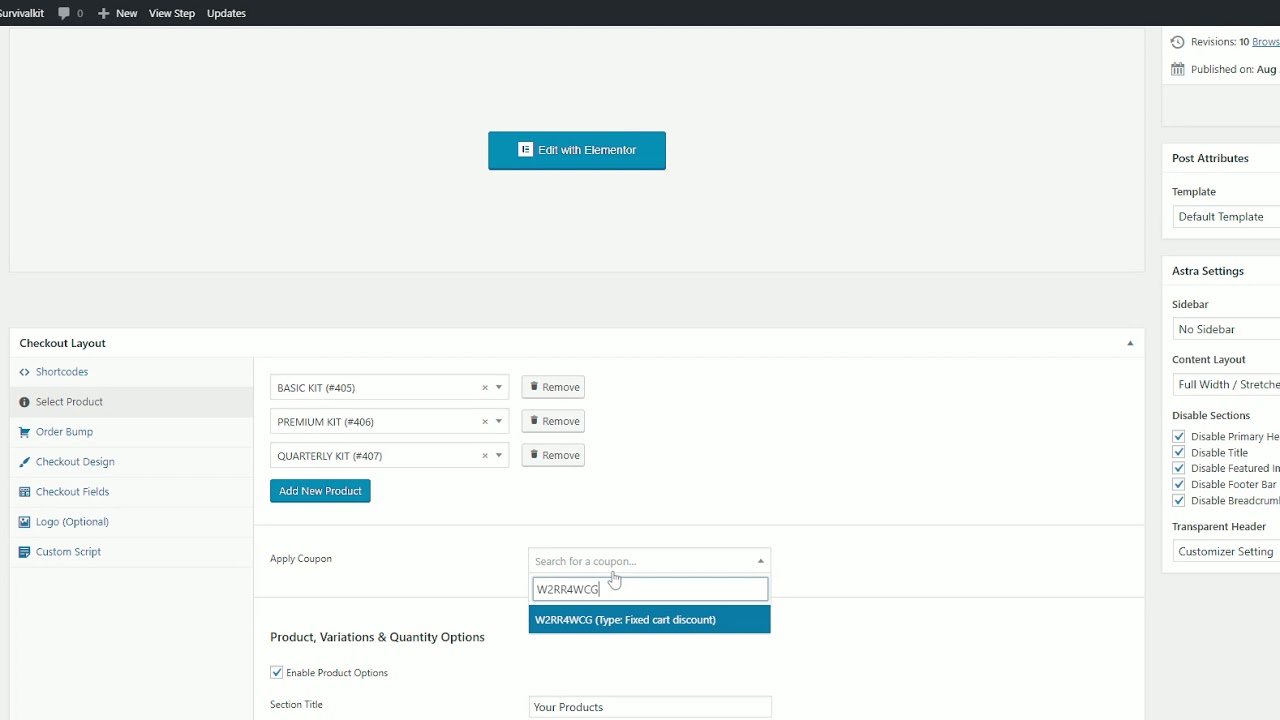Click the Custom Script page icon
Screen dimensions: 1280x720
pyautogui.click(x=25, y=552)
